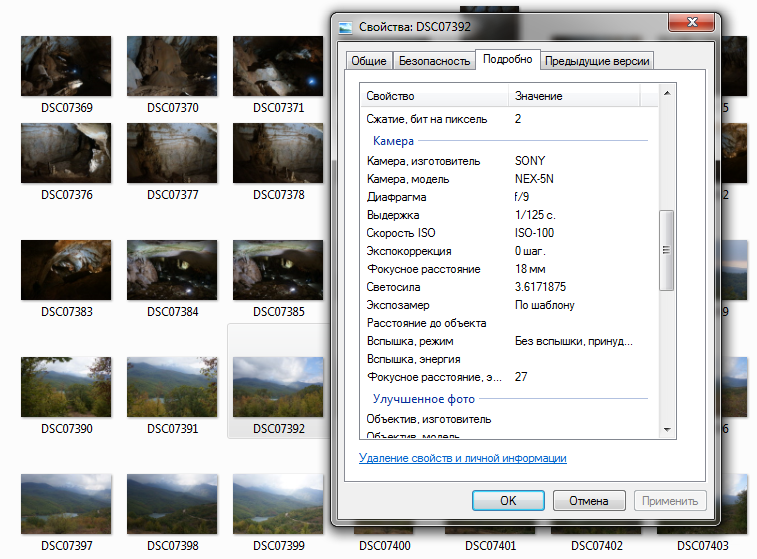757x559 pixels.
Task: Click the Свойство column header
Action: pyautogui.click(x=435, y=96)
